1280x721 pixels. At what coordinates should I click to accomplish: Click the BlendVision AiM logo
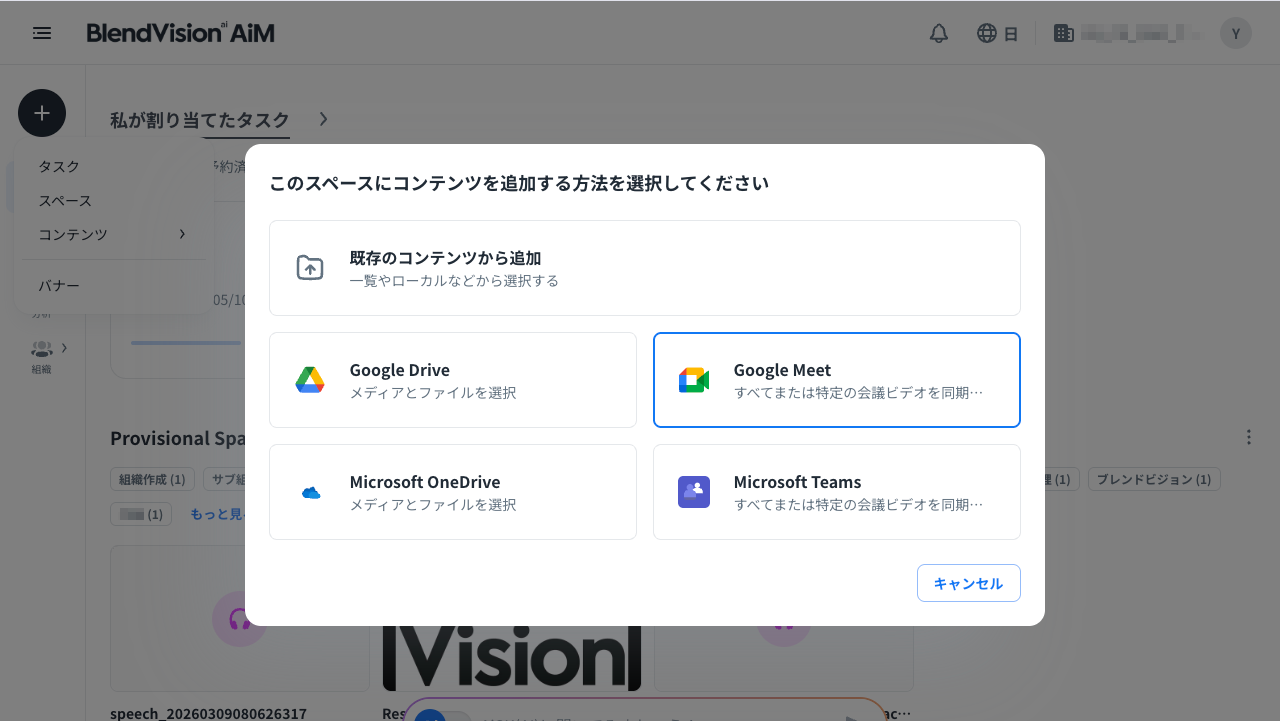point(180,33)
